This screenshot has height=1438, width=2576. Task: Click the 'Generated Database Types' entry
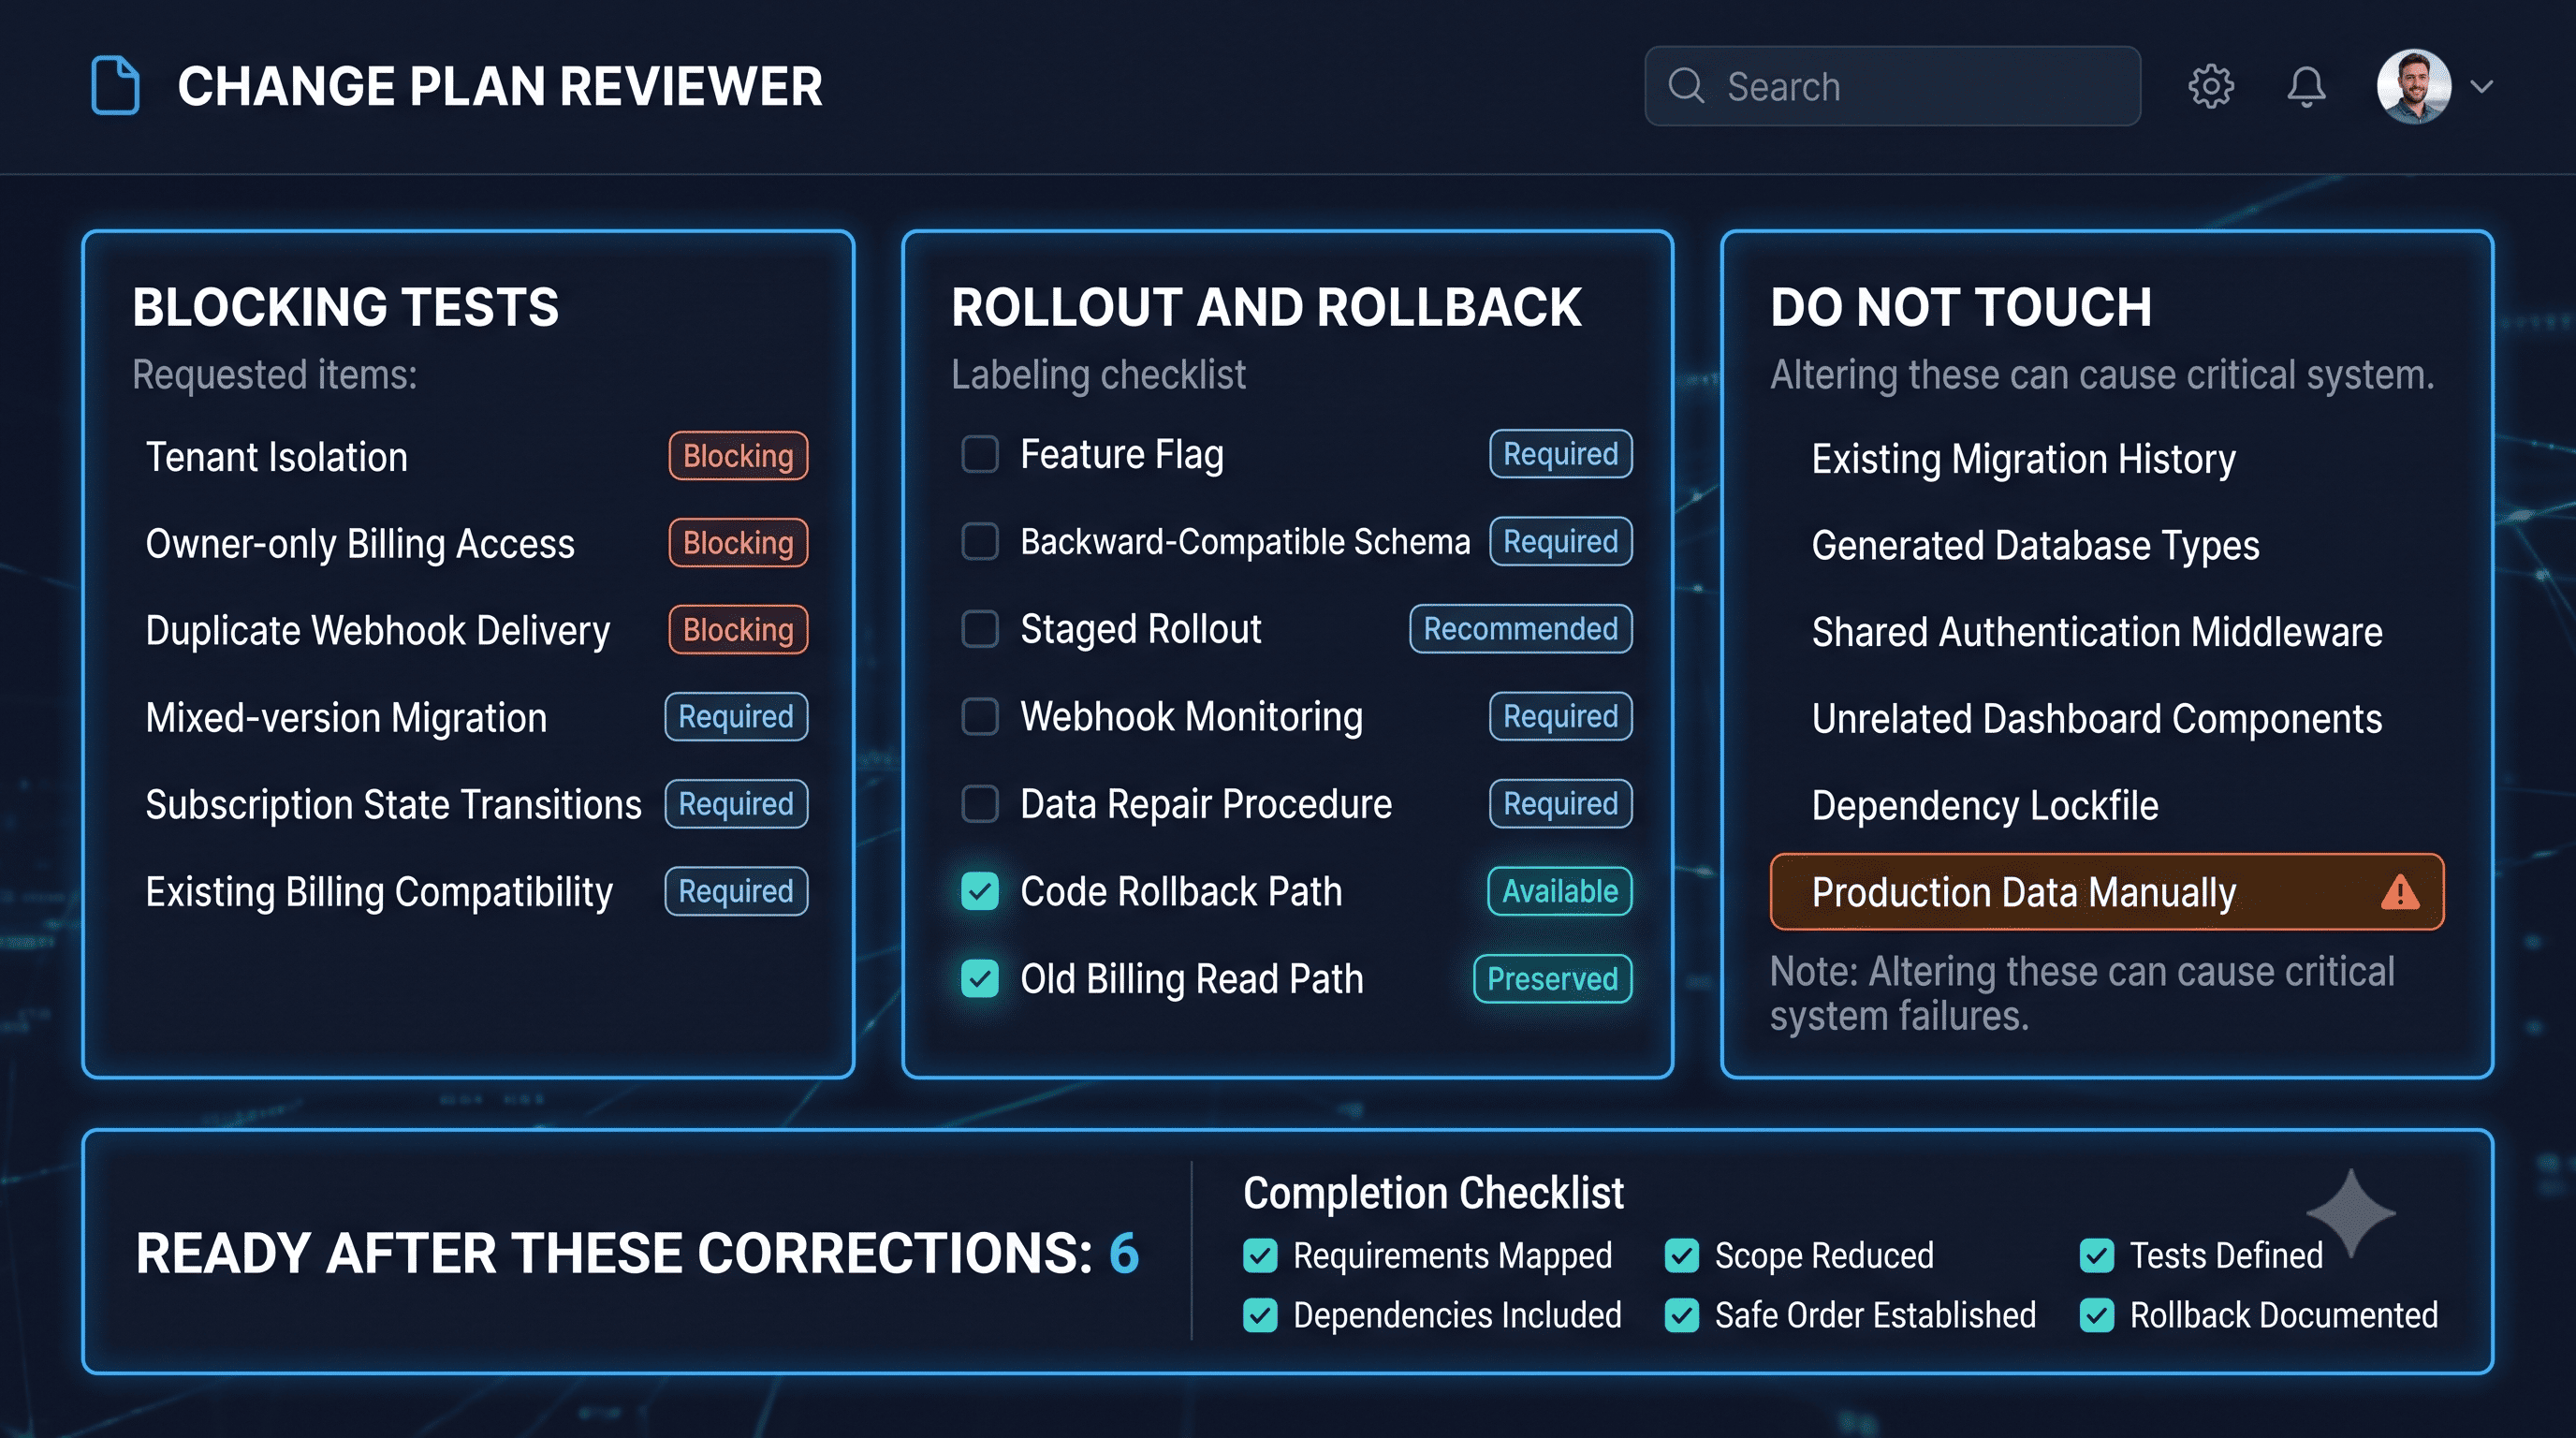[2036, 546]
